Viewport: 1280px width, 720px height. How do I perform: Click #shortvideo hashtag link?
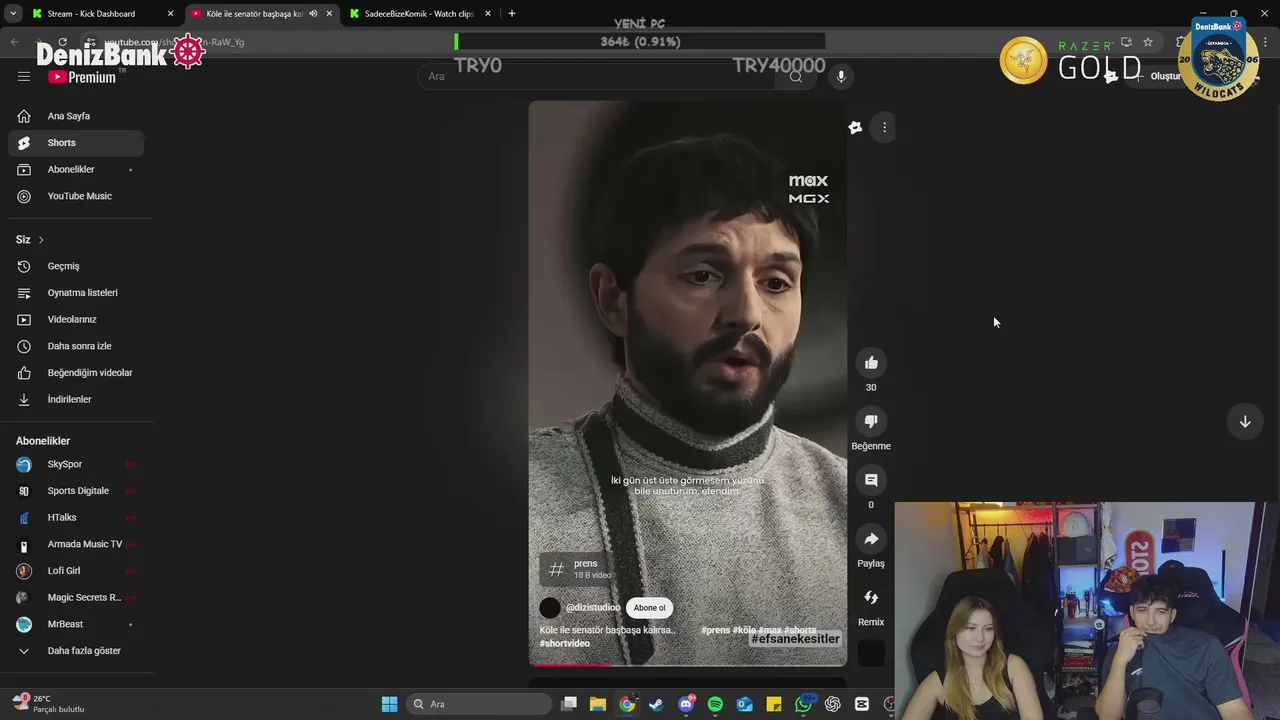tap(565, 644)
